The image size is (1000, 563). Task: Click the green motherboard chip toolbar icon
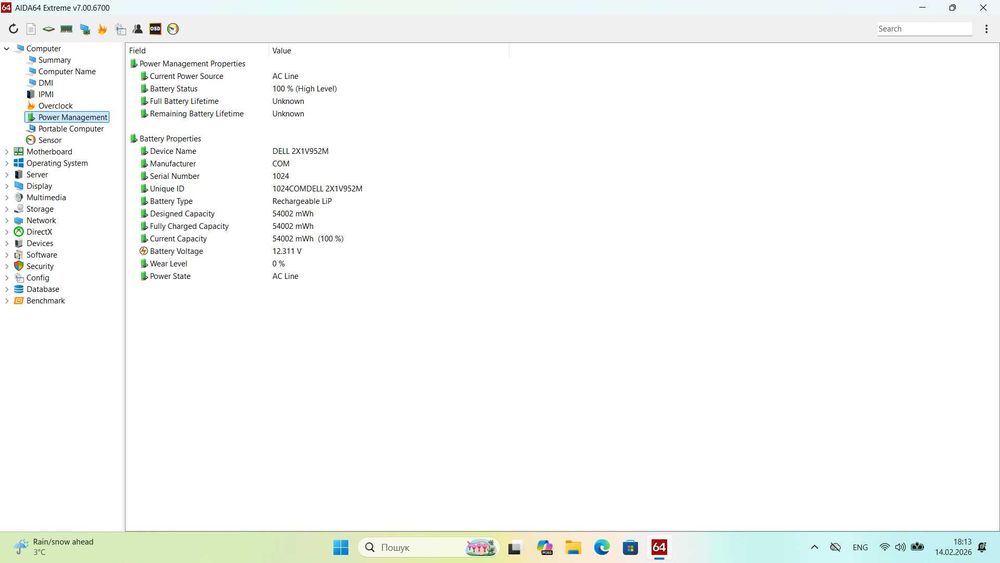[48, 29]
